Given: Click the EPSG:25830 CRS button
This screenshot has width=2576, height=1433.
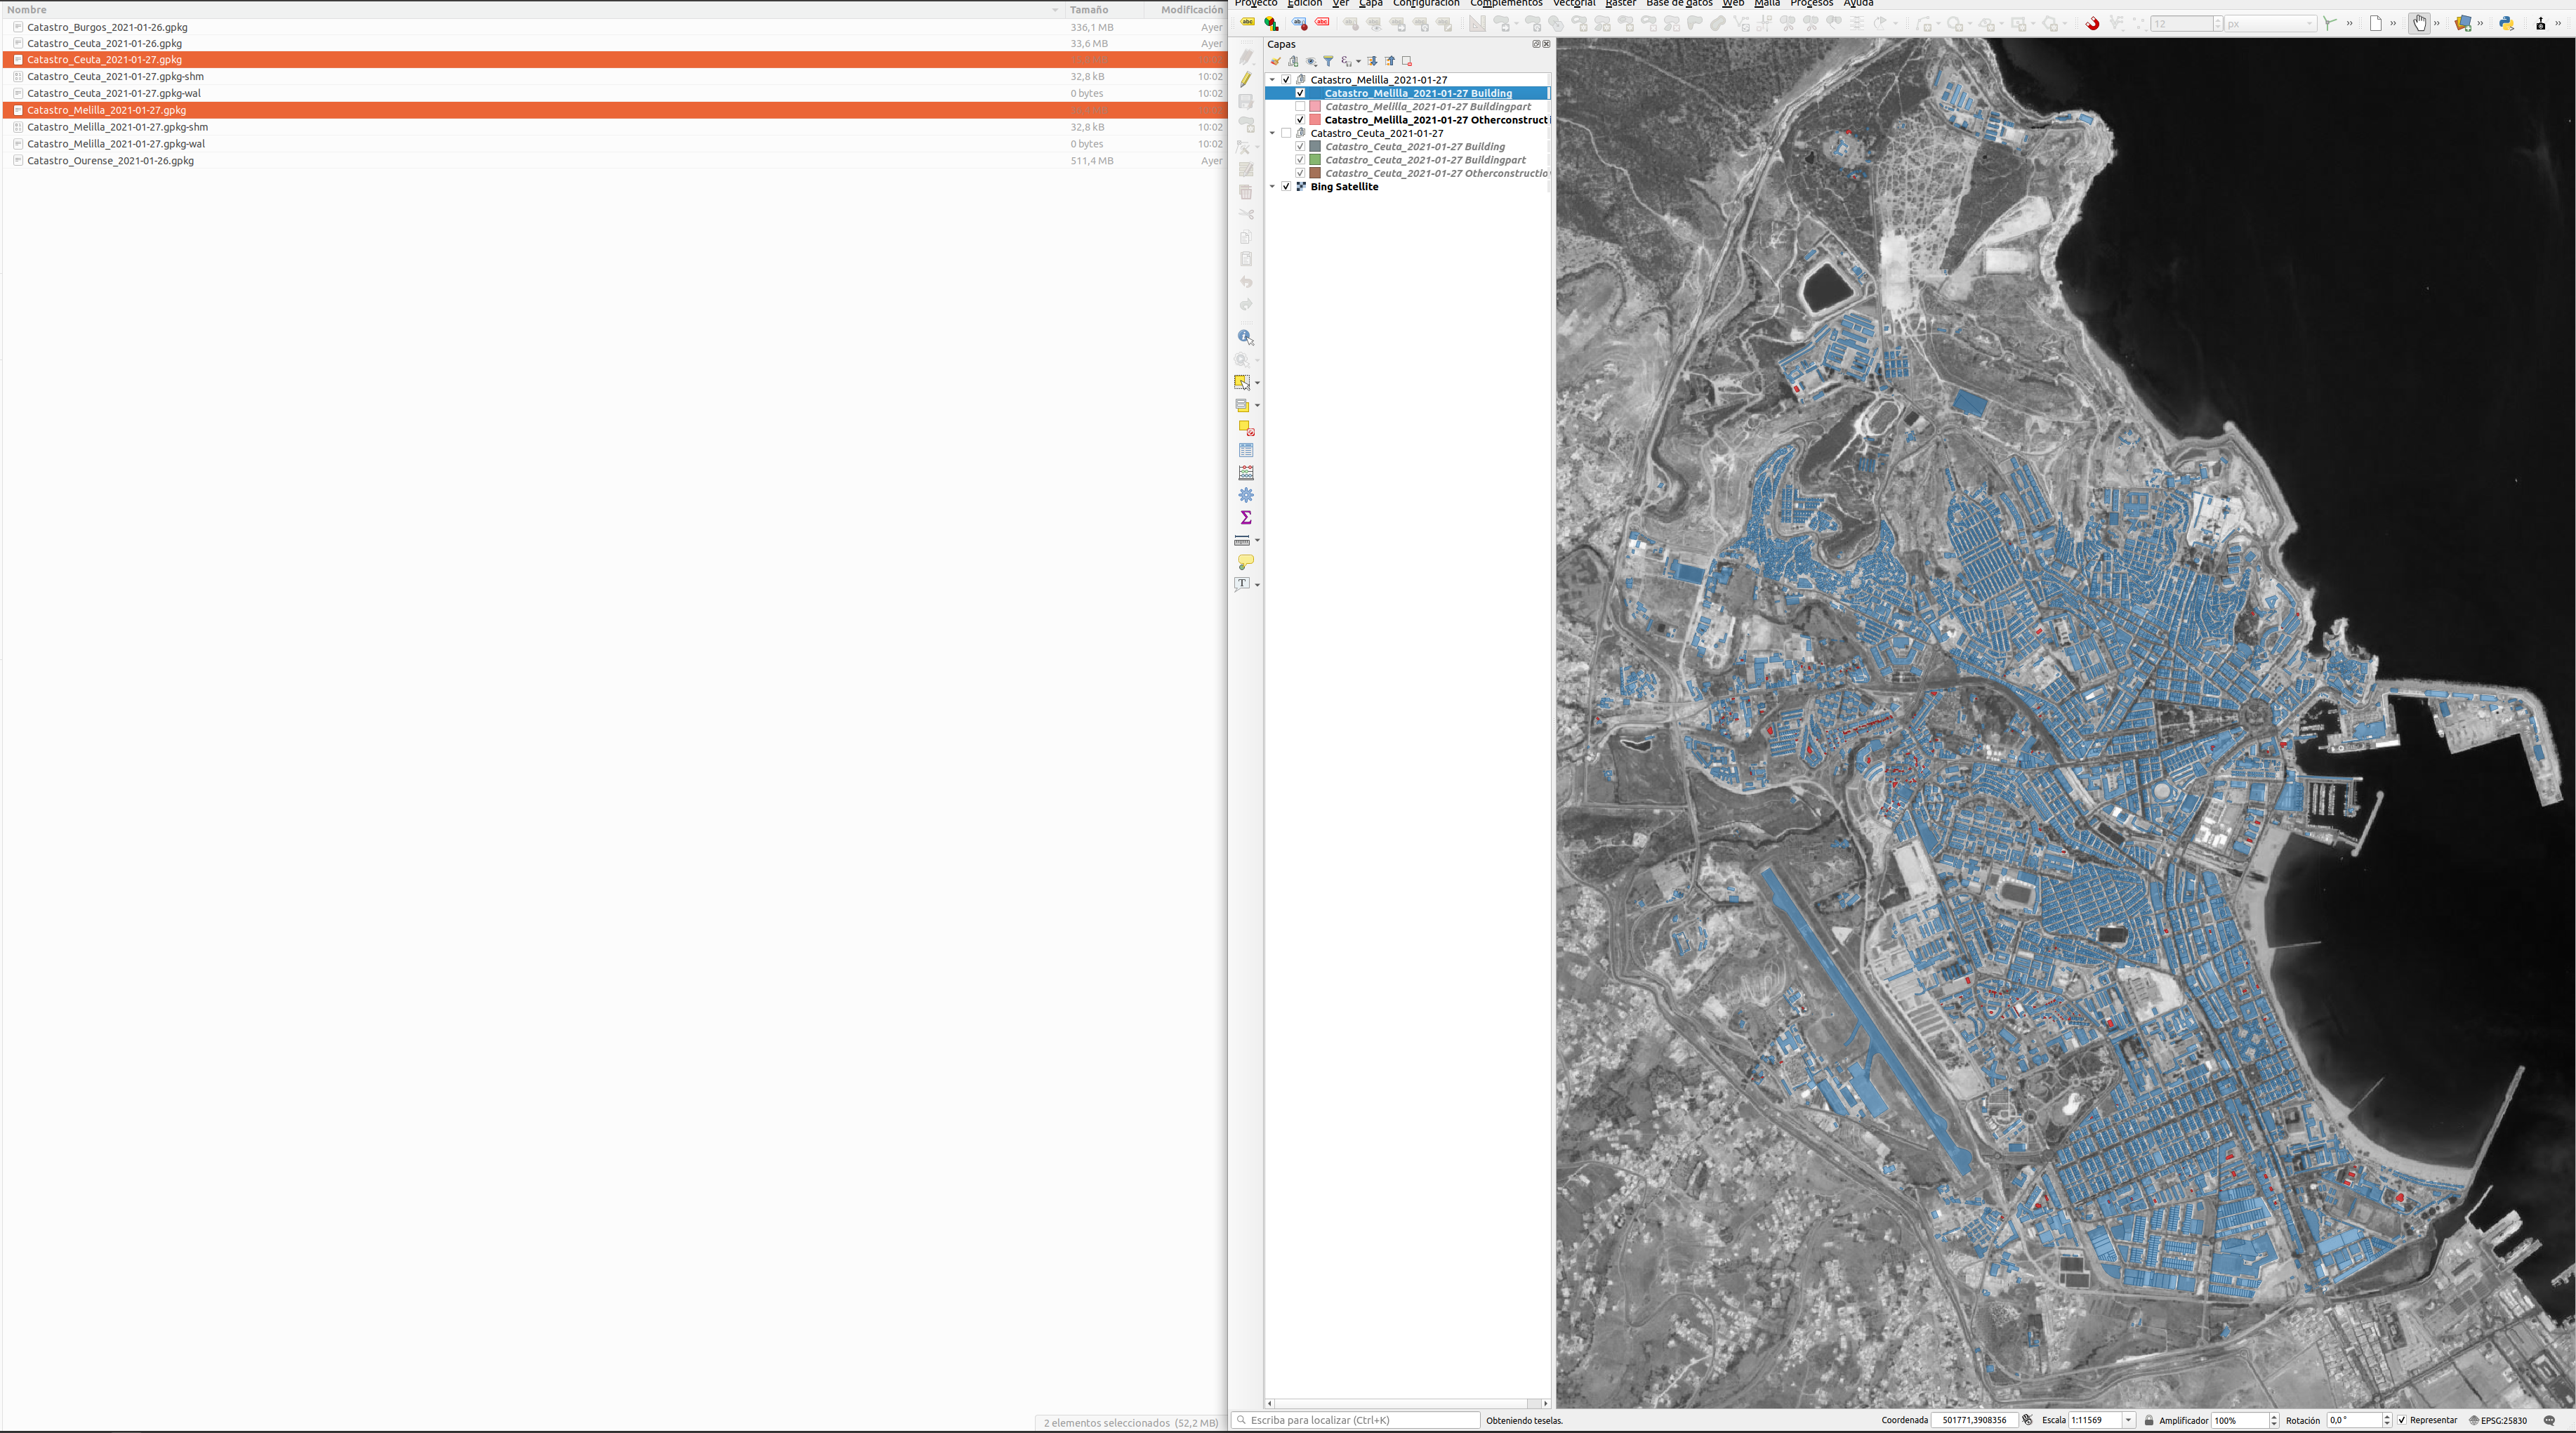Looking at the screenshot, I should click(x=2498, y=1420).
